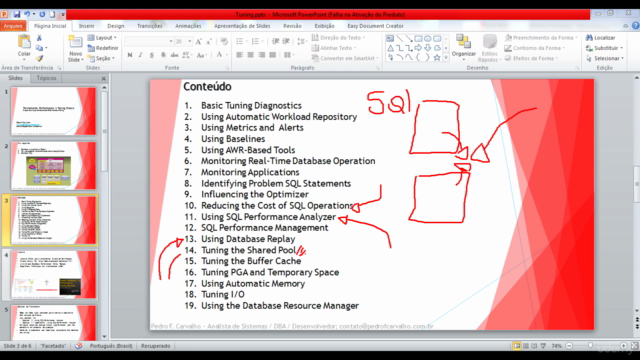Click the columns icon
The image size is (640, 360).
[x=288, y=55]
